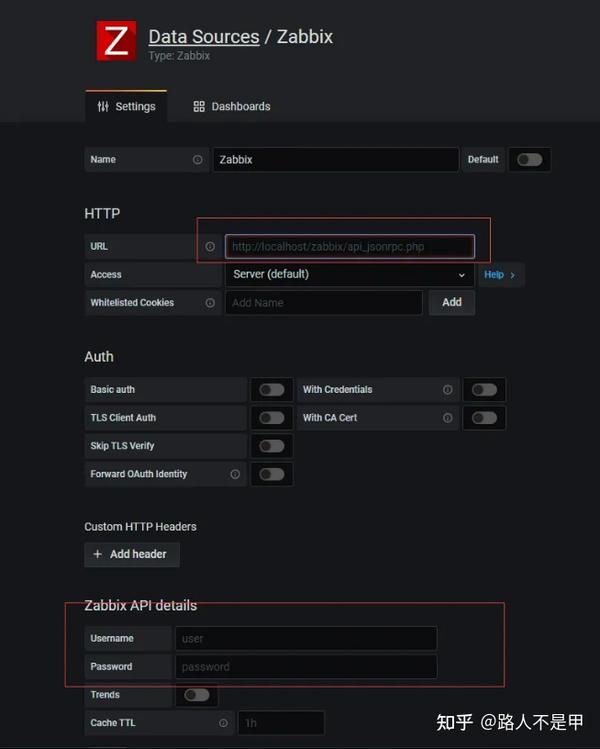Click the Add header button
Screen dimensions: 600x749
tap(132, 555)
